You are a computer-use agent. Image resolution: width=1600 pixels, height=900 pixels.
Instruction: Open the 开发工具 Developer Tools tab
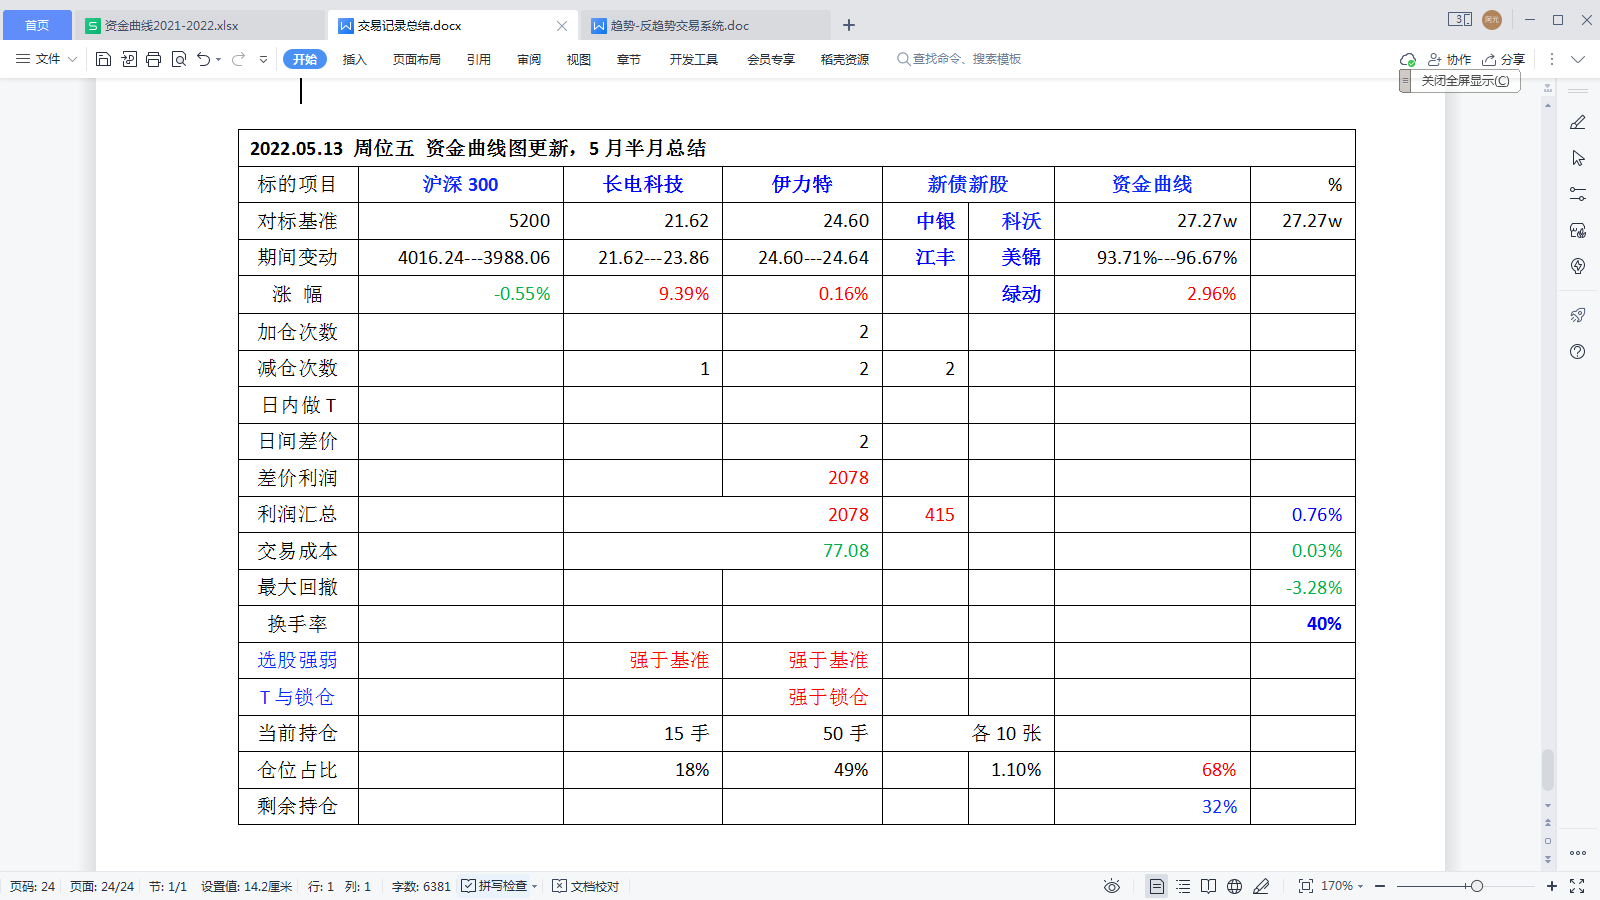click(694, 59)
